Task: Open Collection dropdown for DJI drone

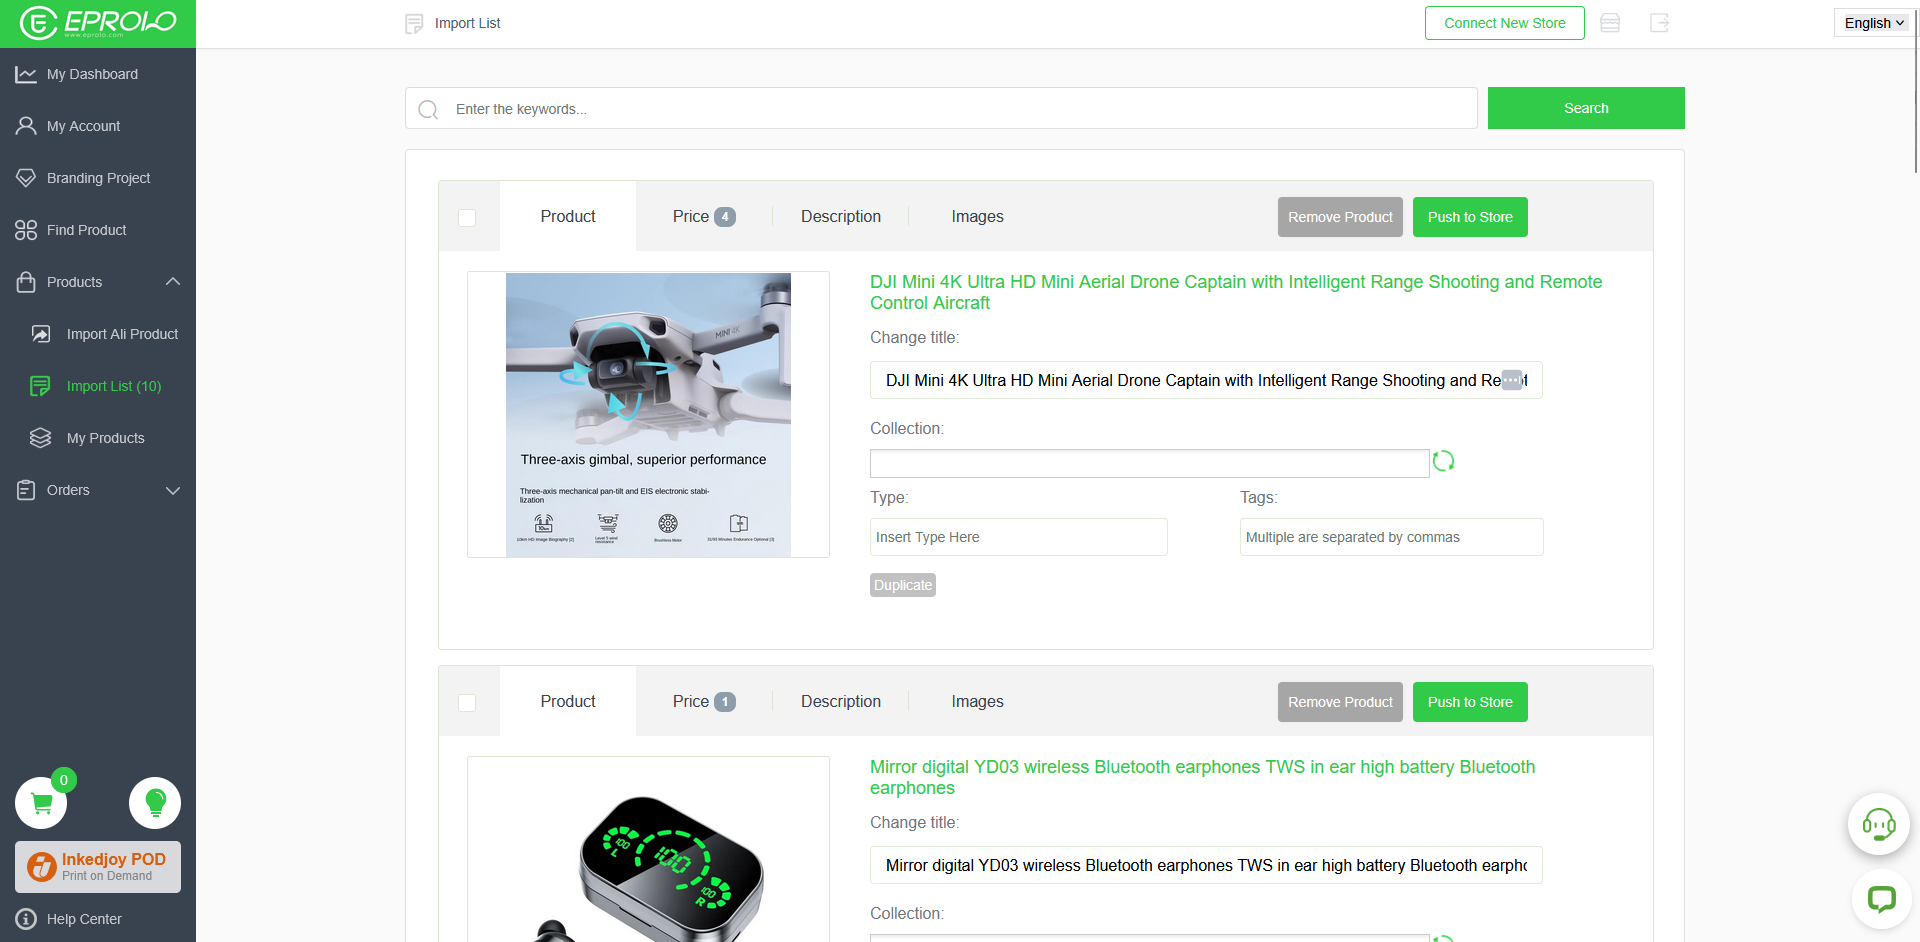Action: 1149,463
